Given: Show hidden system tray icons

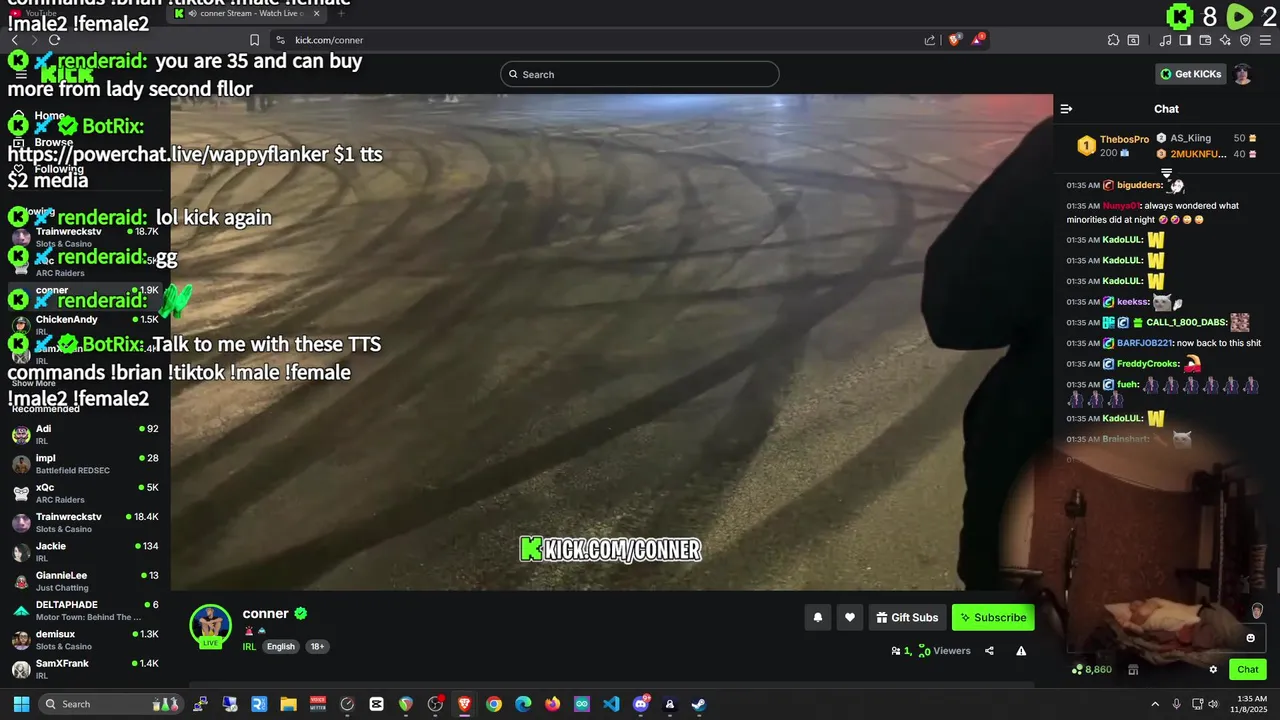Looking at the screenshot, I should [x=1155, y=704].
